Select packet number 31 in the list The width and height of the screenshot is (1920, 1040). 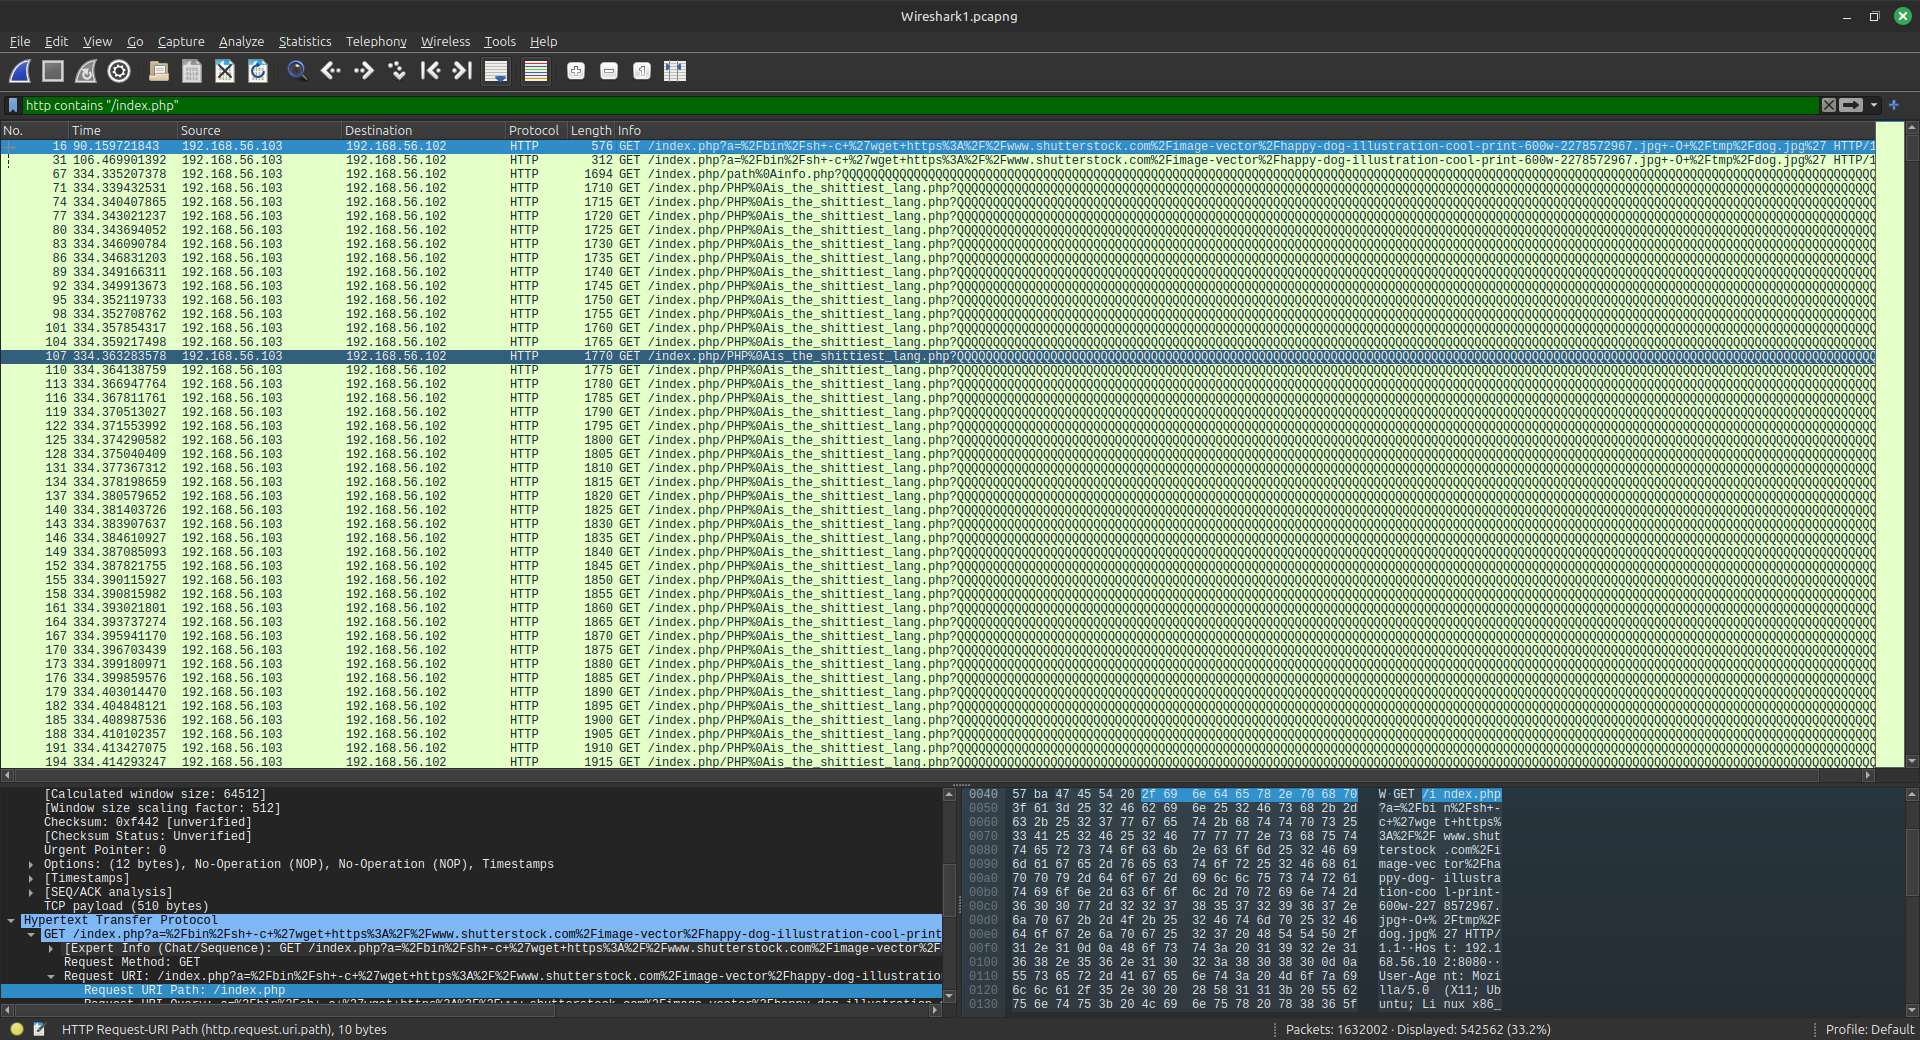point(938,160)
